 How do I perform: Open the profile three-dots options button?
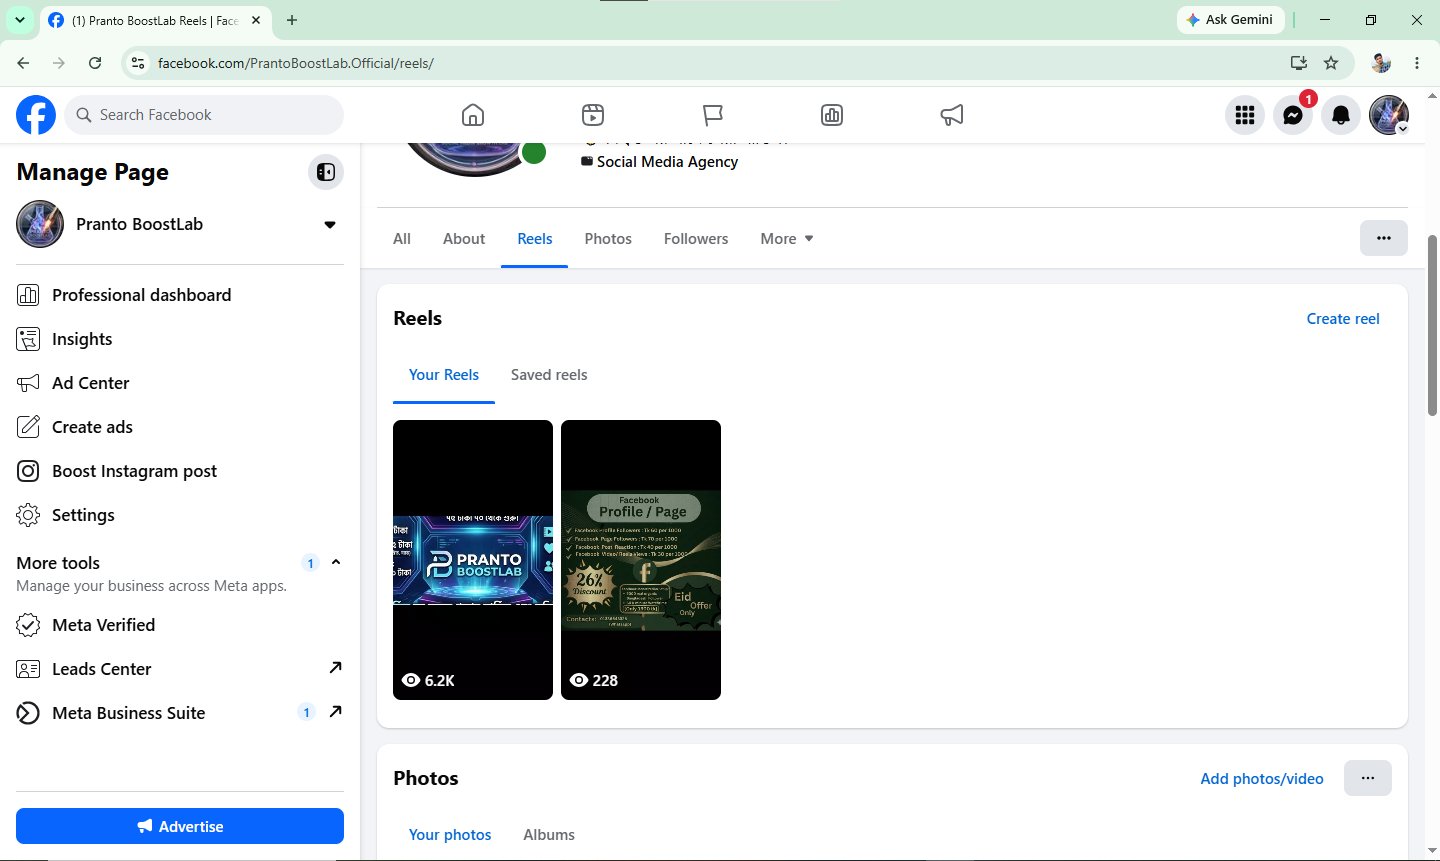click(x=1384, y=238)
